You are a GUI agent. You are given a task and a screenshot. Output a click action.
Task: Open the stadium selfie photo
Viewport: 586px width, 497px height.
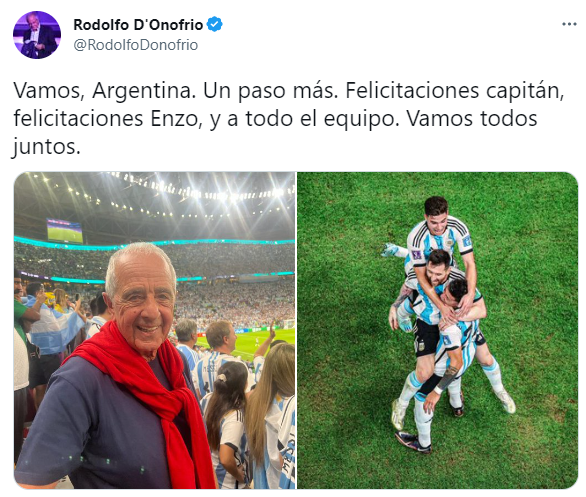pos(154,330)
